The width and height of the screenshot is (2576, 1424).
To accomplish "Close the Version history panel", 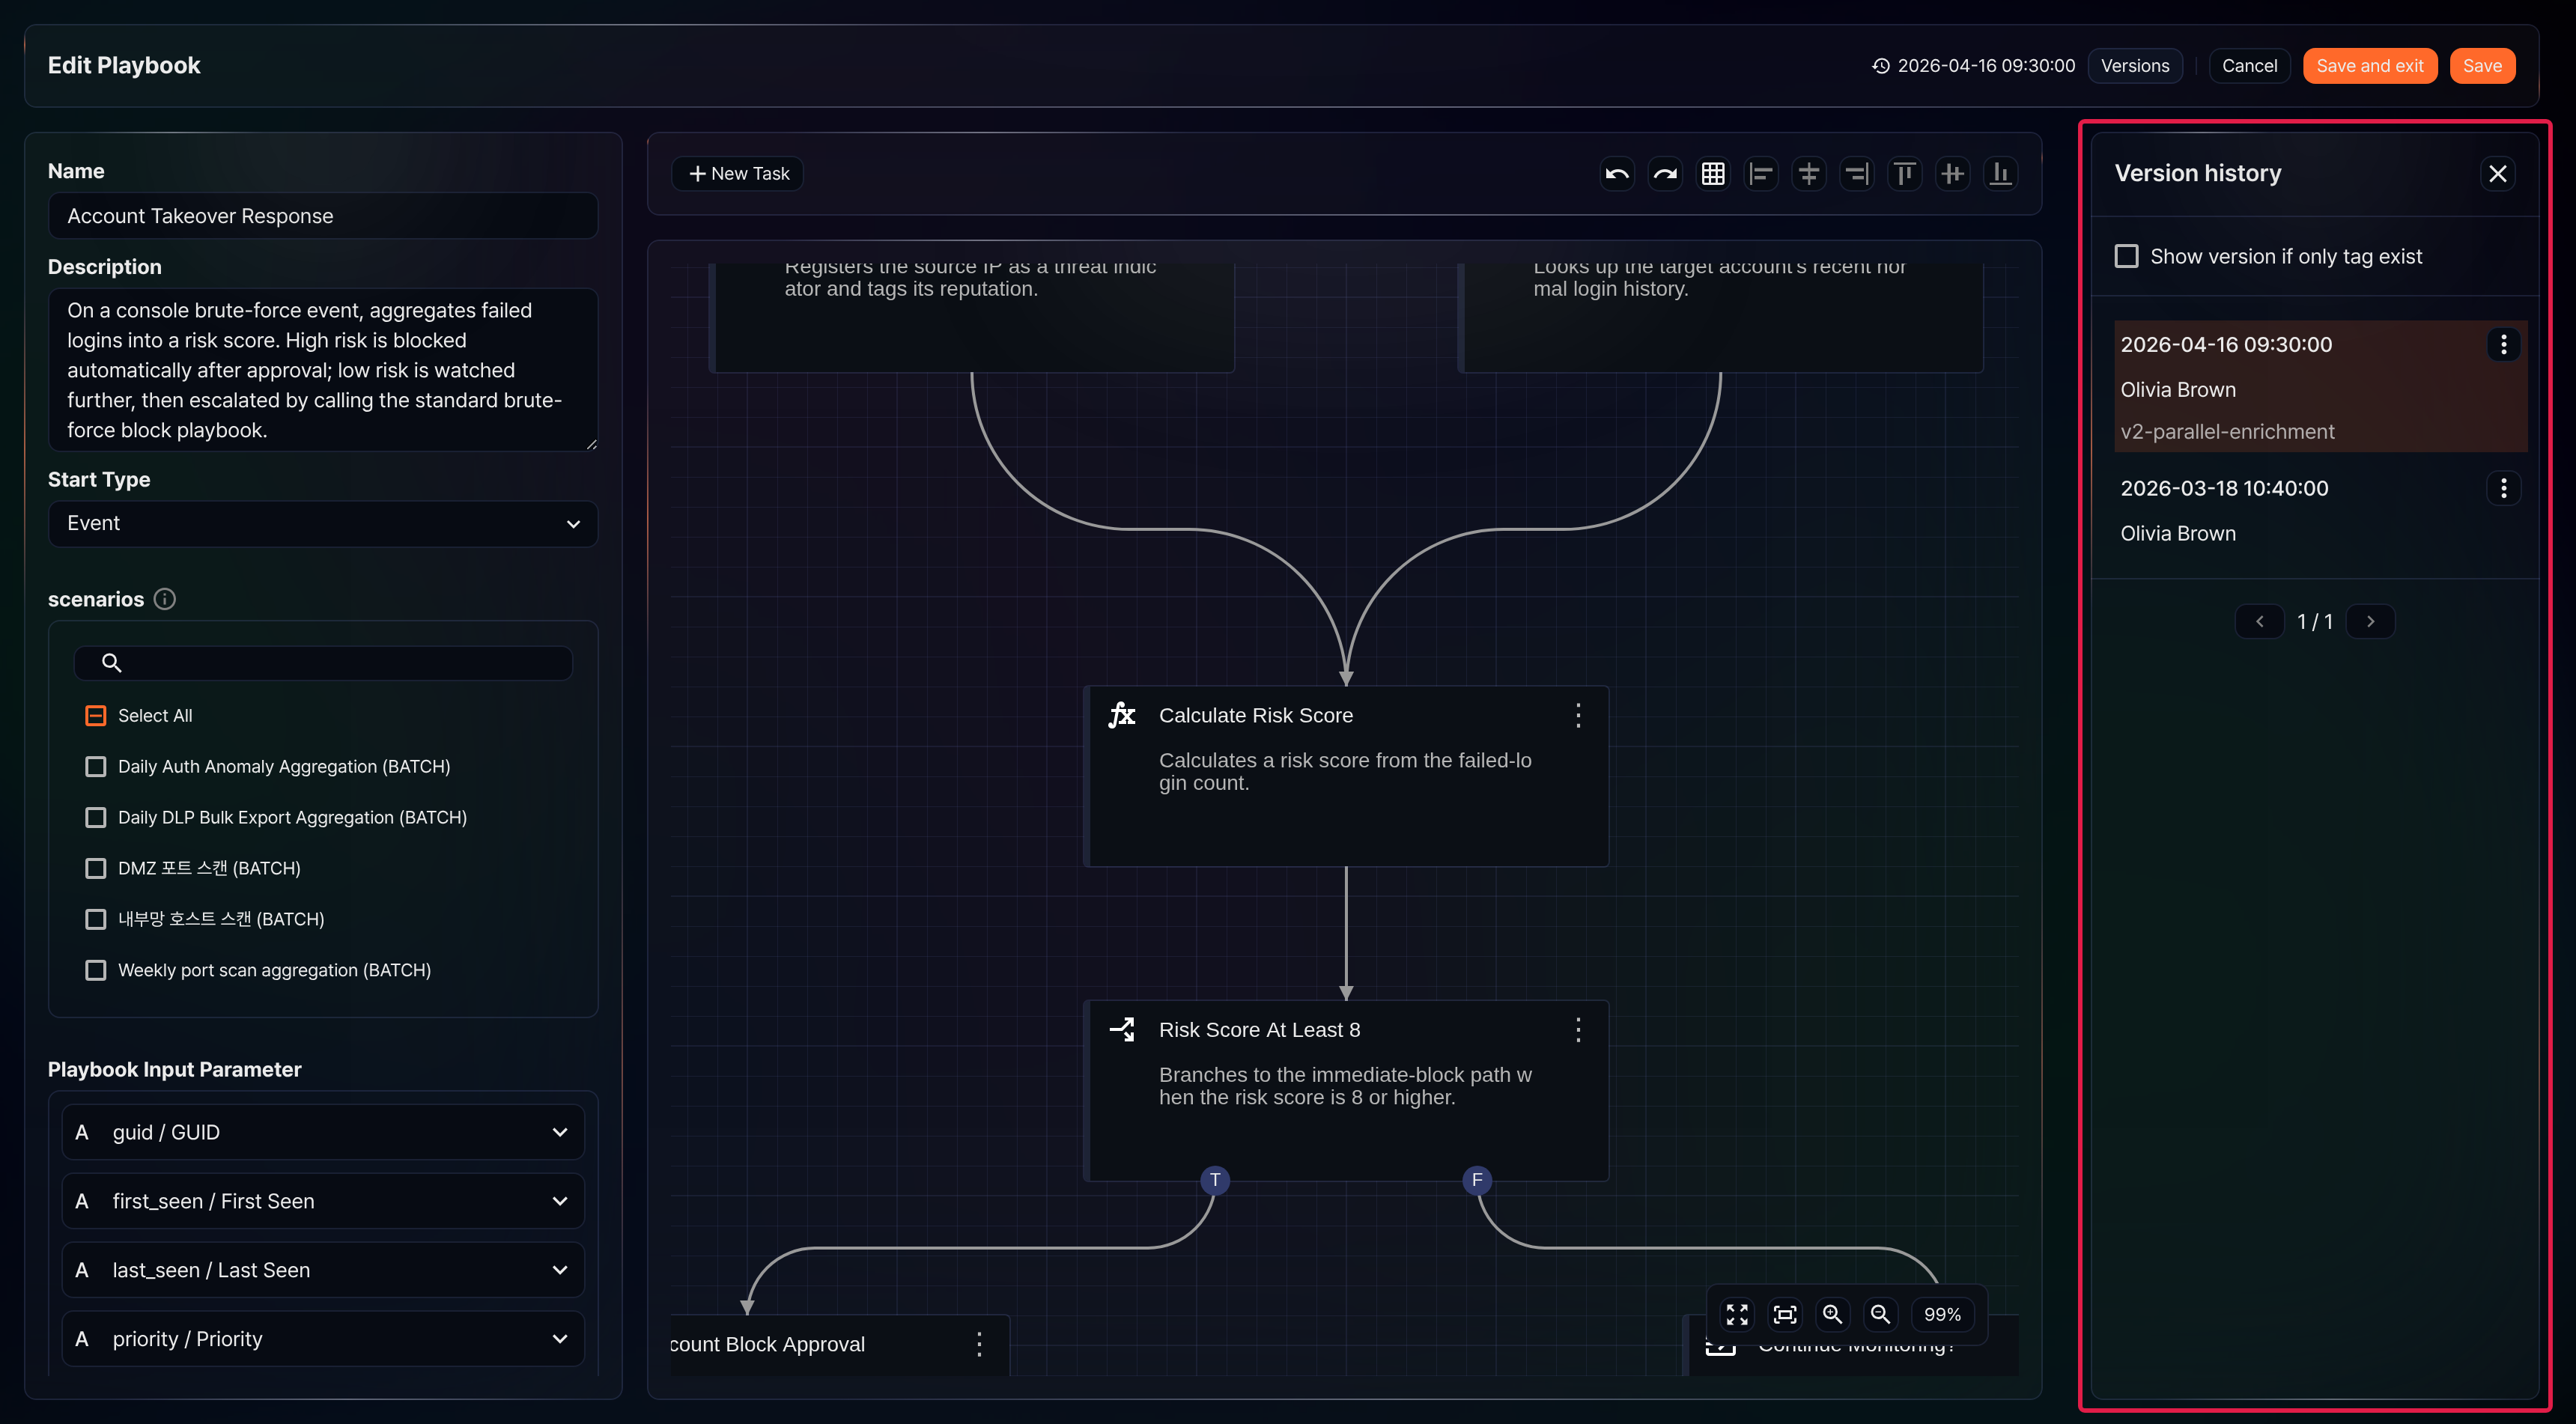I will click(2498, 174).
